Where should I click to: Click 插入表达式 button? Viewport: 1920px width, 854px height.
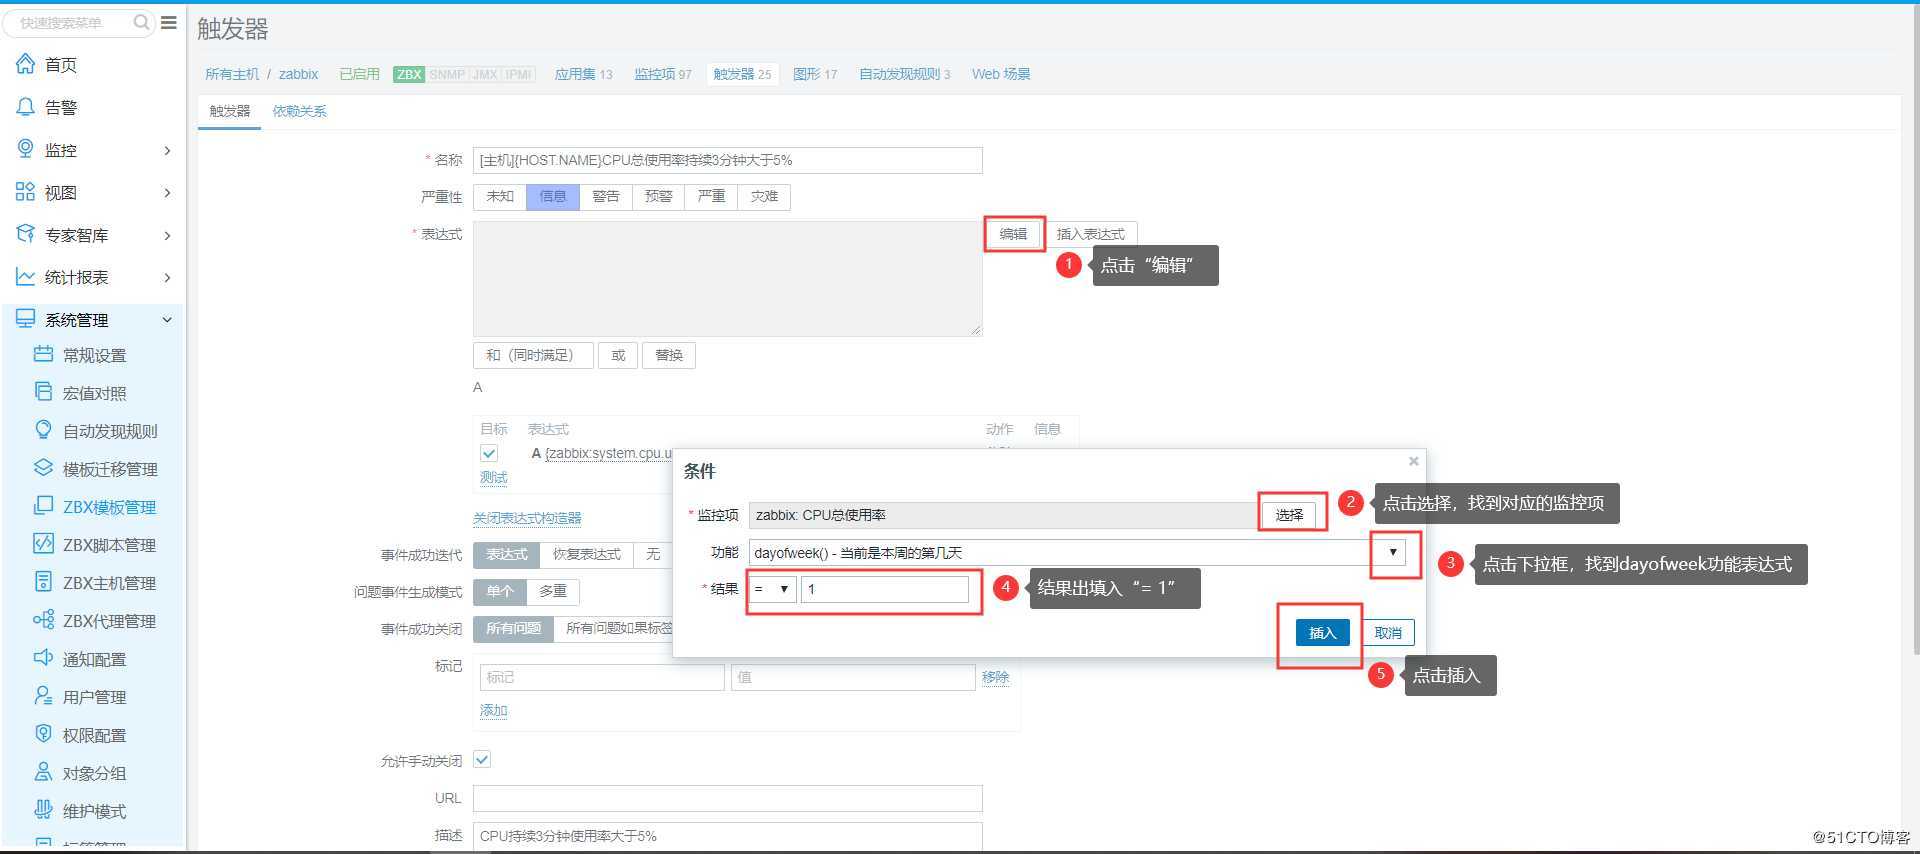[x=1091, y=234]
